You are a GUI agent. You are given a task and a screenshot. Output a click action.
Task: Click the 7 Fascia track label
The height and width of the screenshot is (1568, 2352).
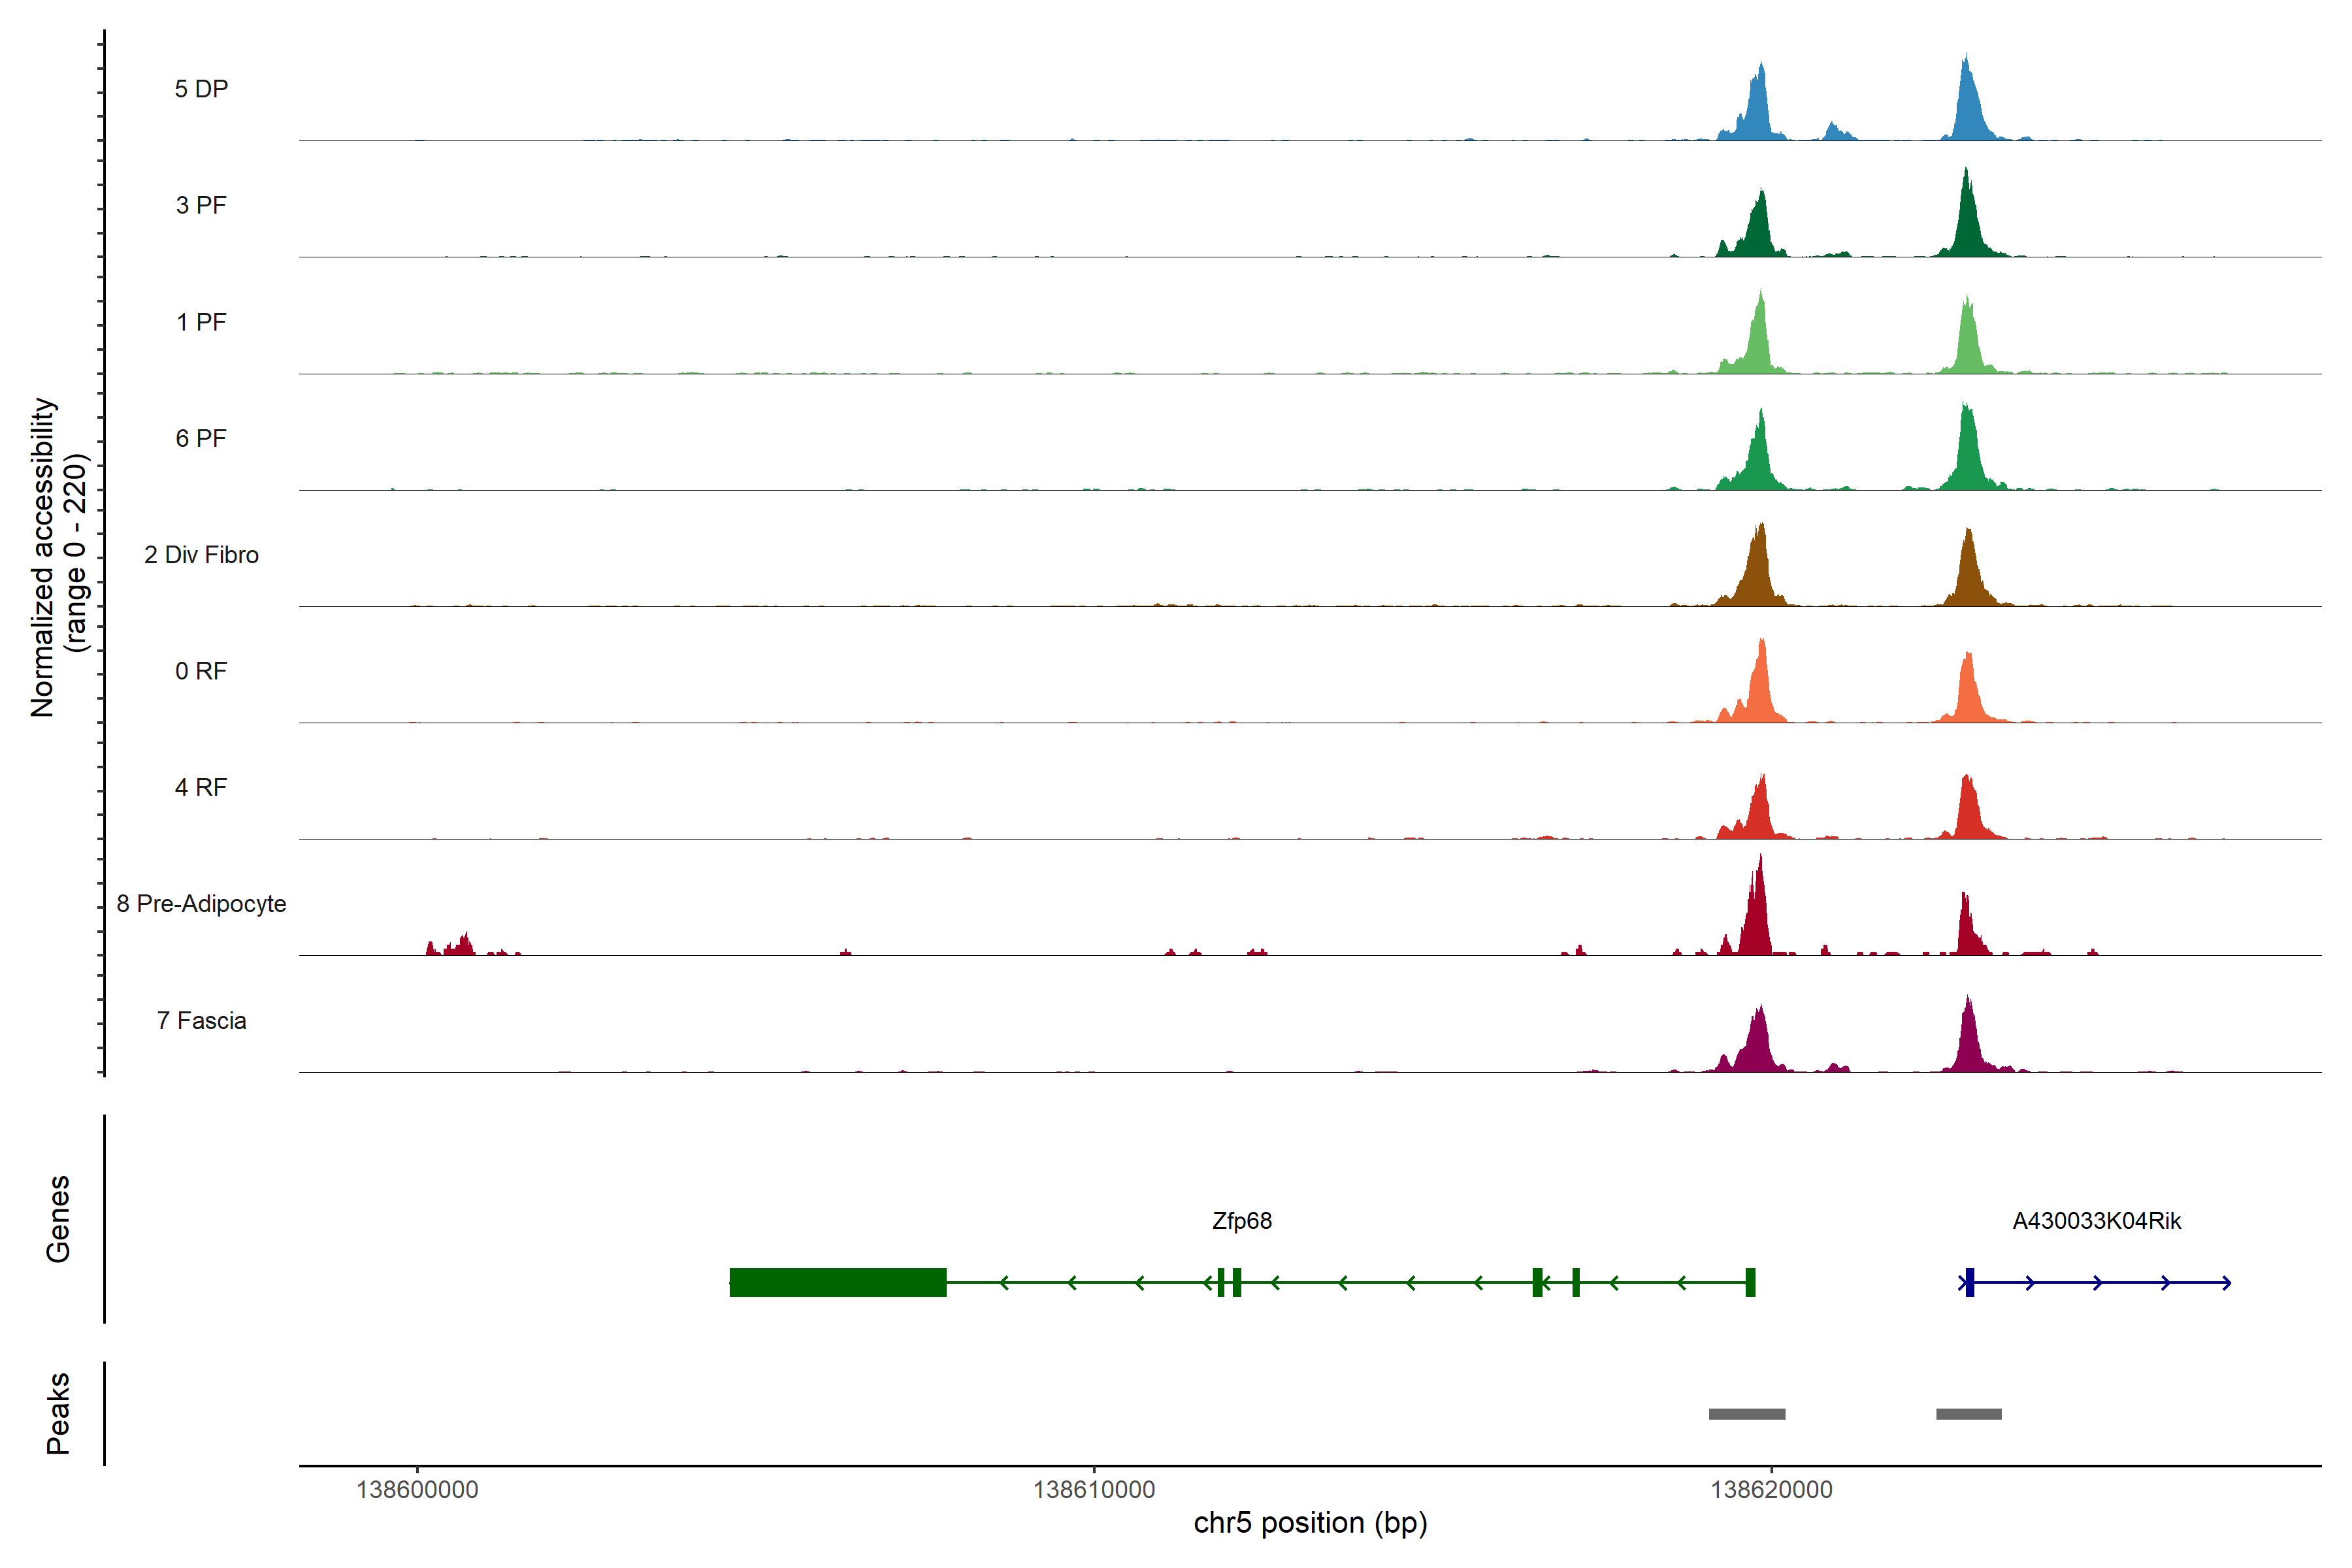201,1021
